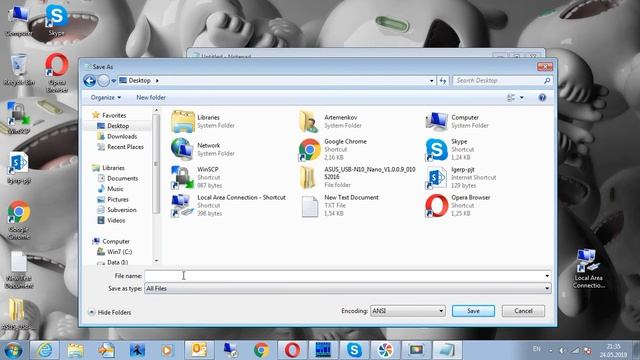Open the Libraries system folder icon
This screenshot has width=640, height=360.
pos(182,121)
